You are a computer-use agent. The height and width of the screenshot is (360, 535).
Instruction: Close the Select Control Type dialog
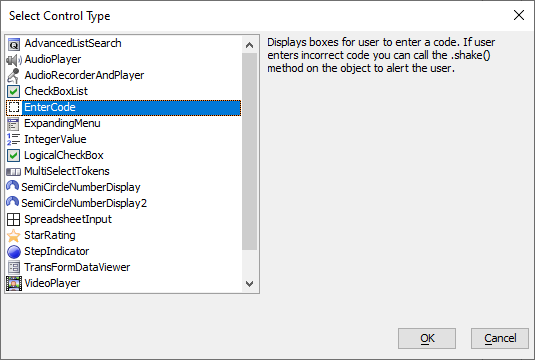tap(519, 15)
